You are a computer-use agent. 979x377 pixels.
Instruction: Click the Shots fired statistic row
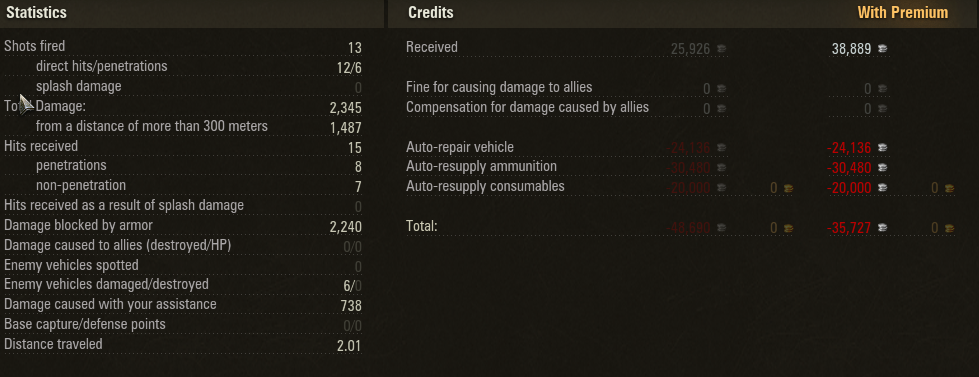pos(183,47)
